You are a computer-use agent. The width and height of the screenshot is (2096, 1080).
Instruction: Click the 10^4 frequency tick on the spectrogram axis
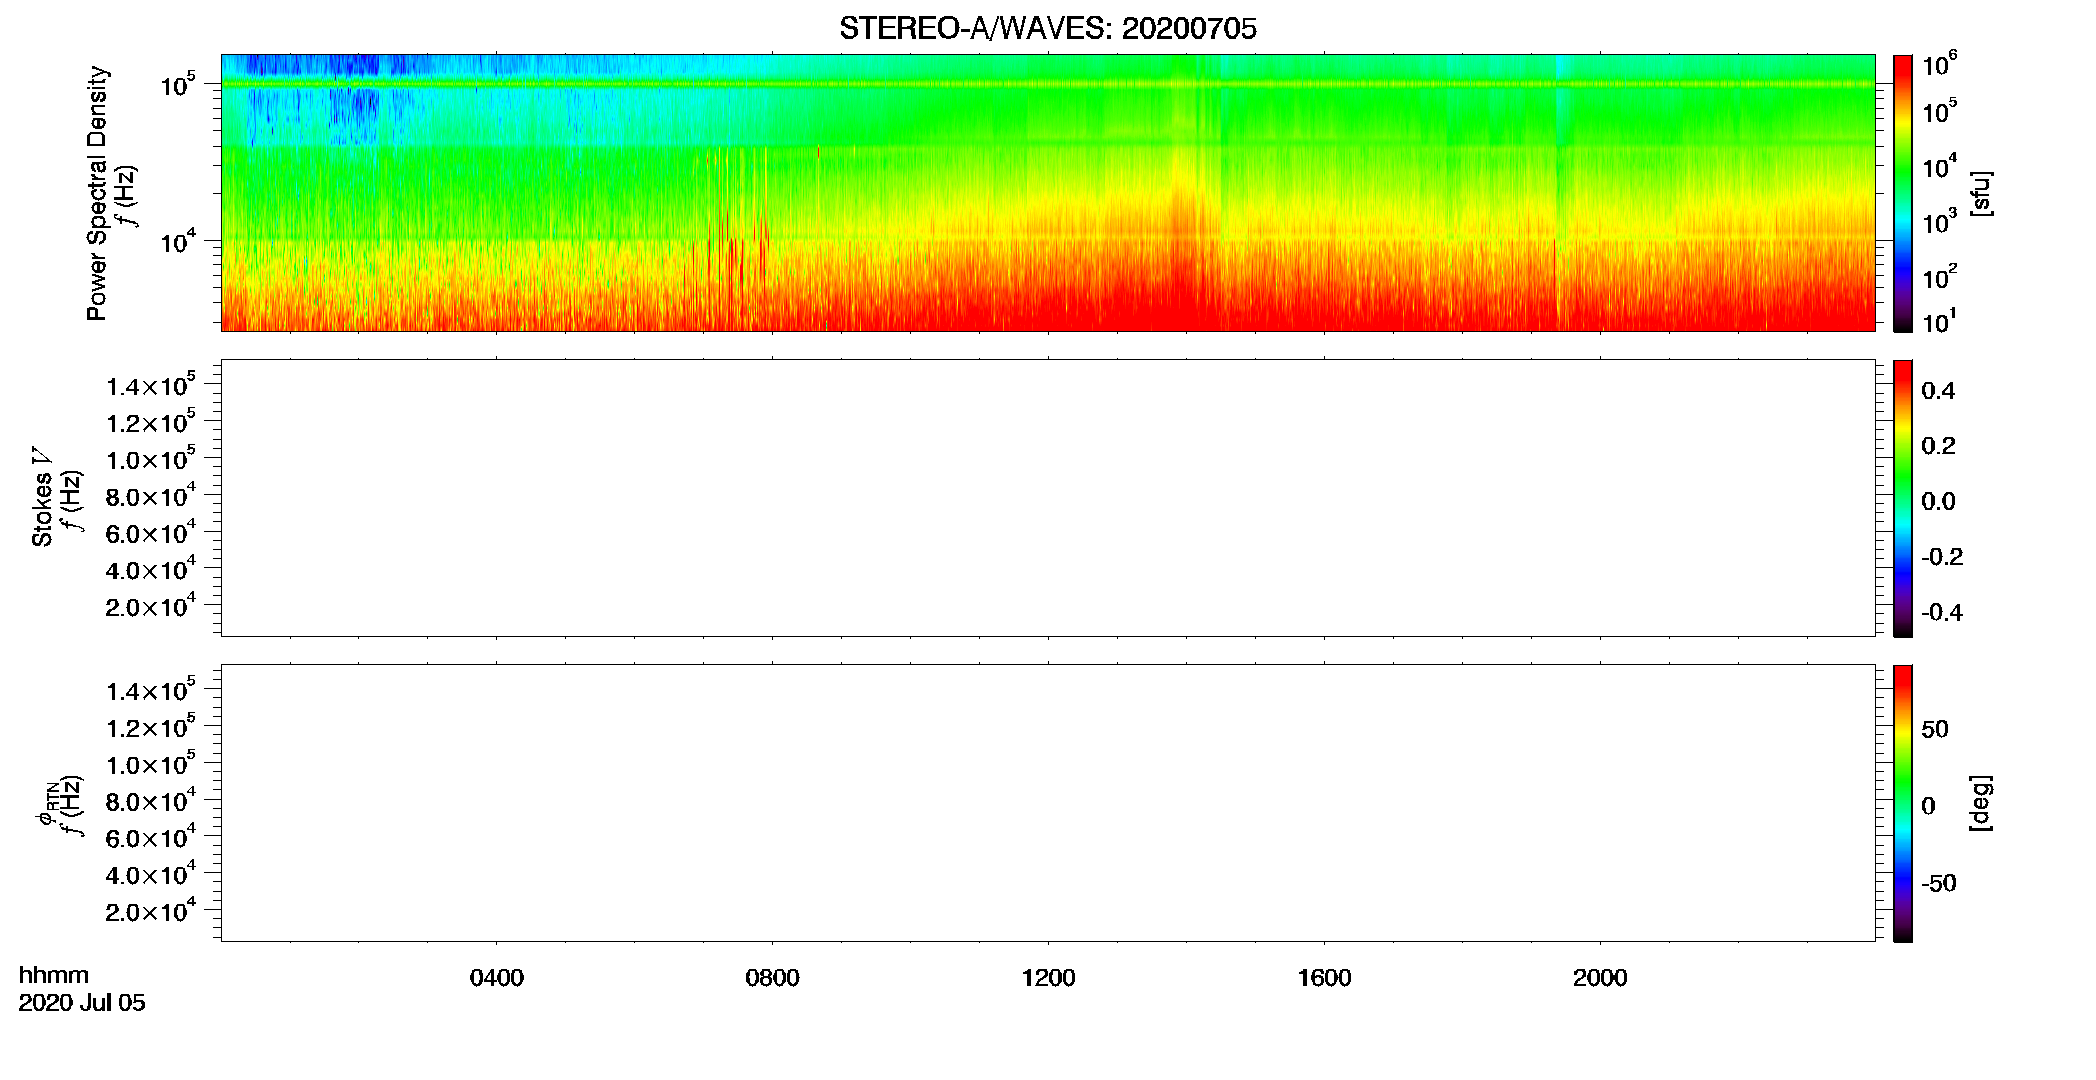[x=178, y=240]
